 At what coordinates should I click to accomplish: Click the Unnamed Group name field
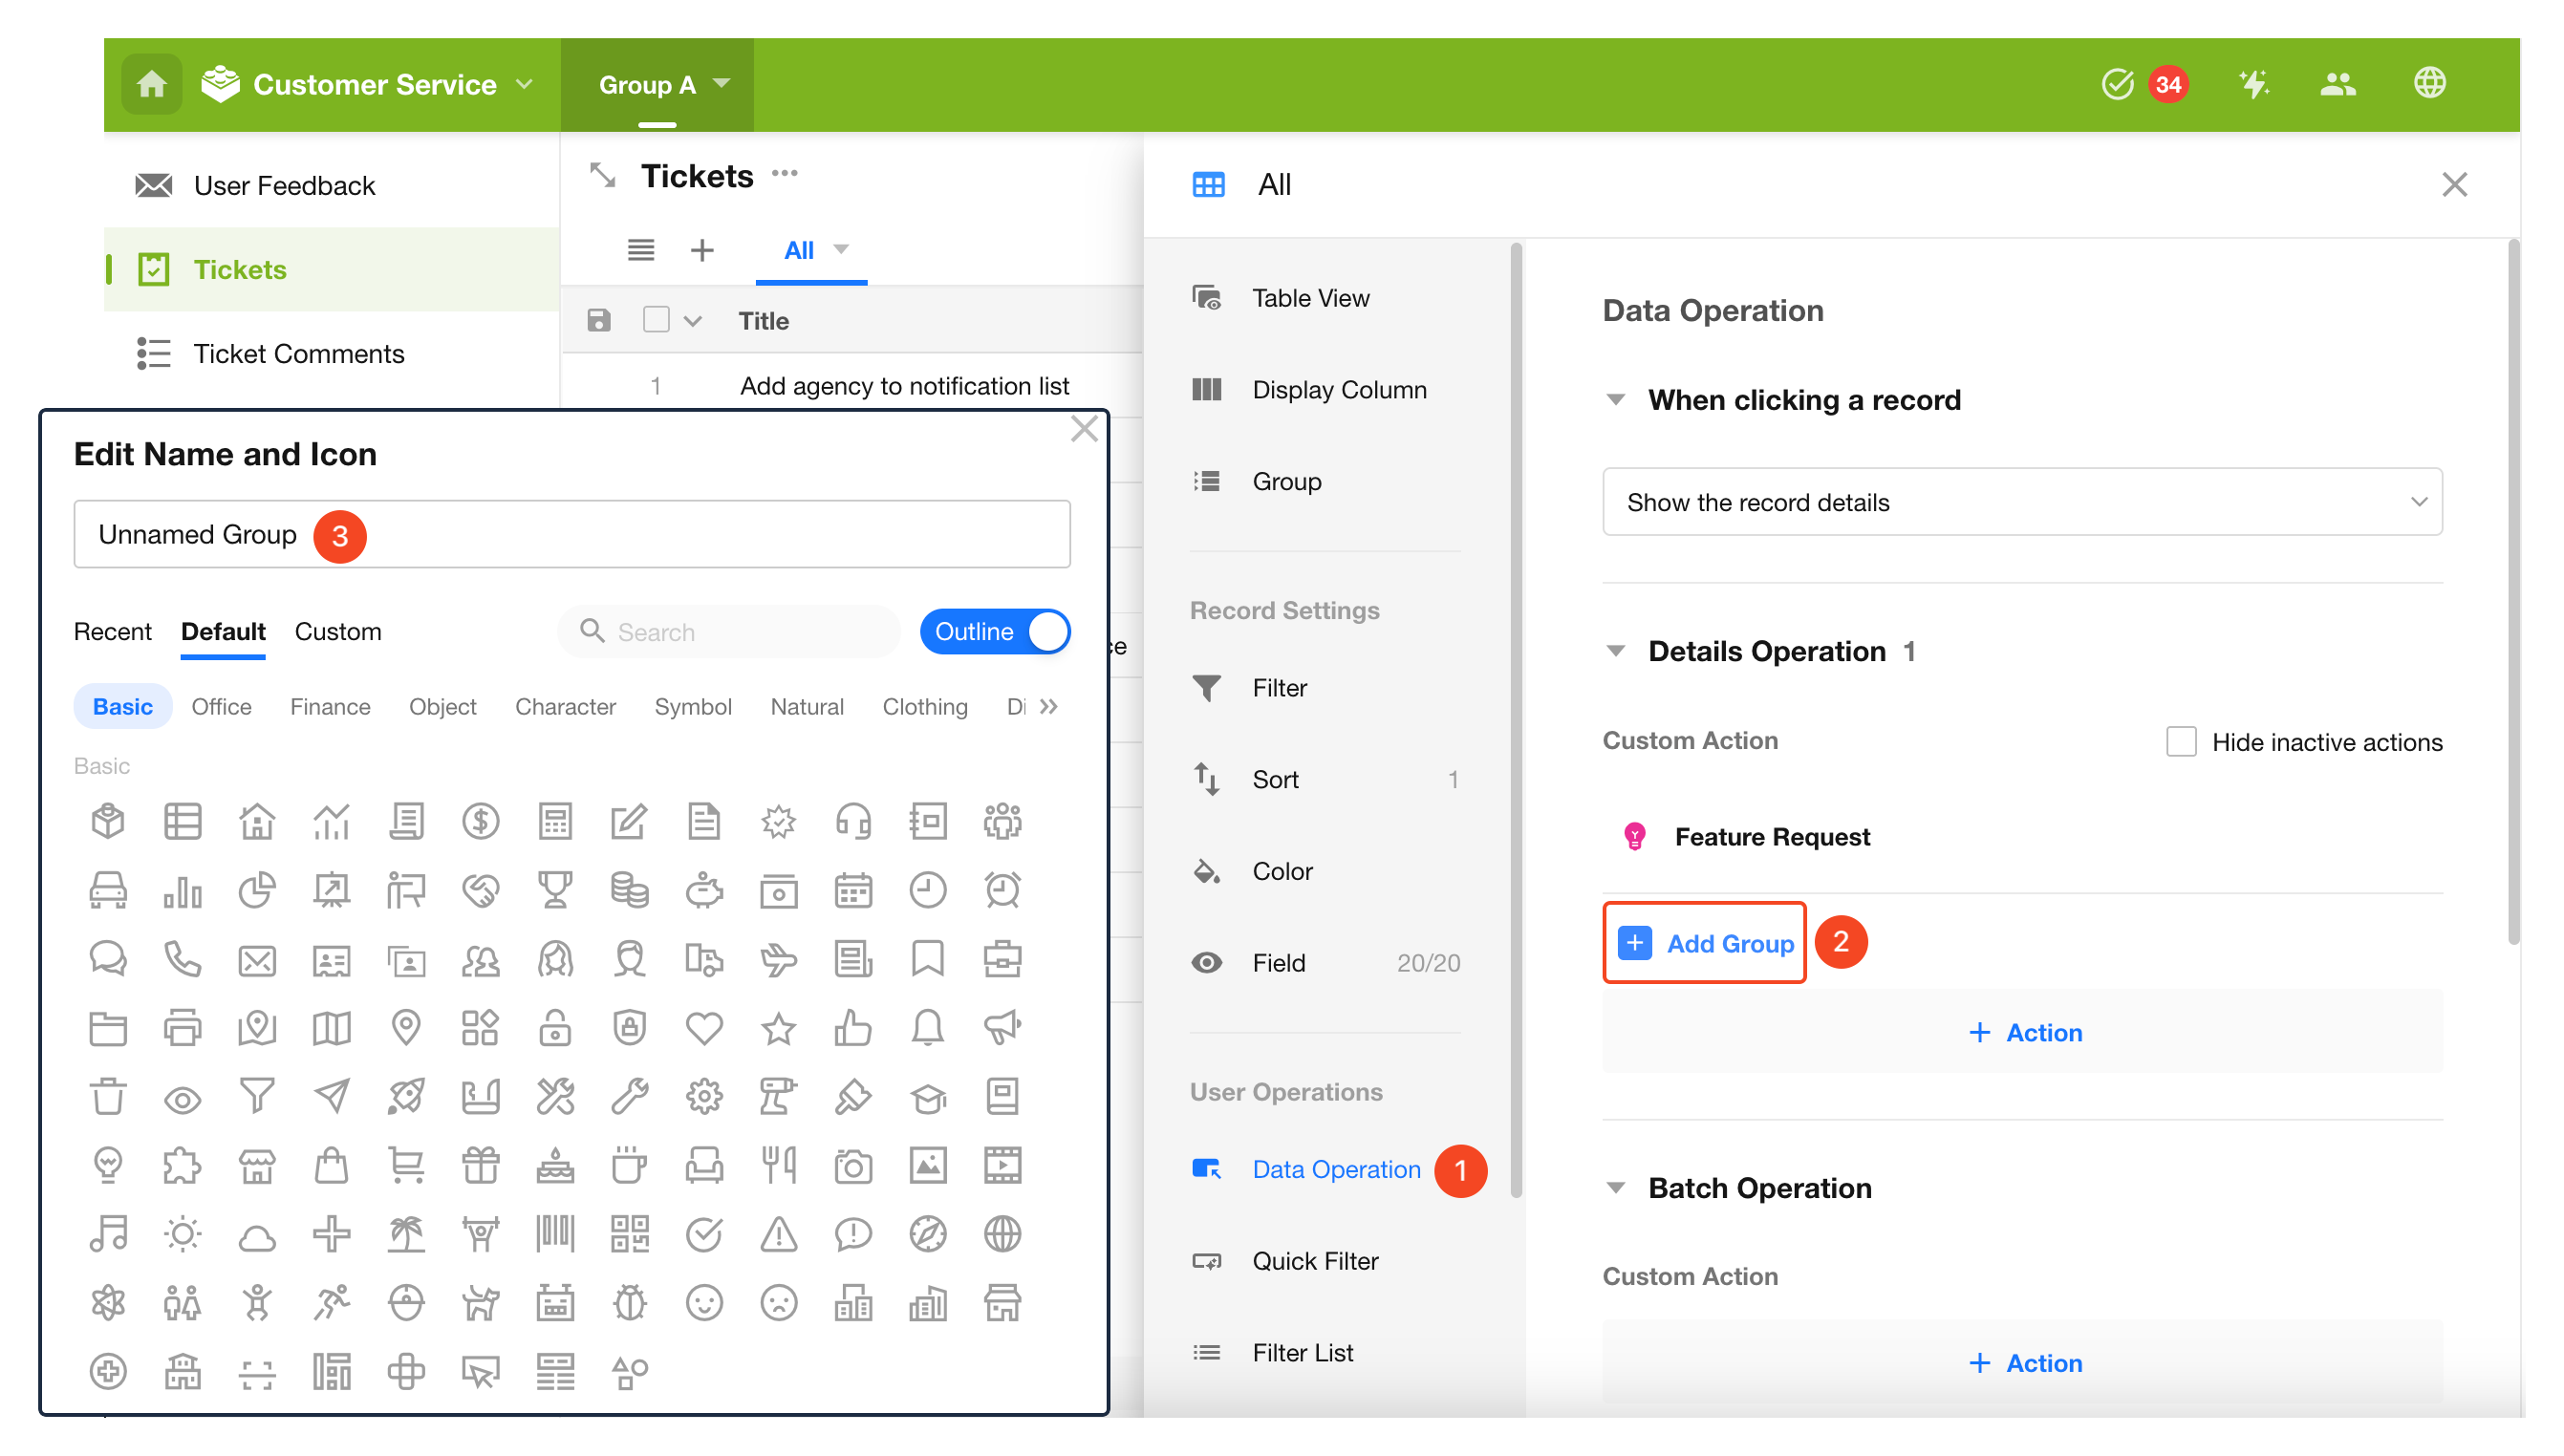coord(572,534)
